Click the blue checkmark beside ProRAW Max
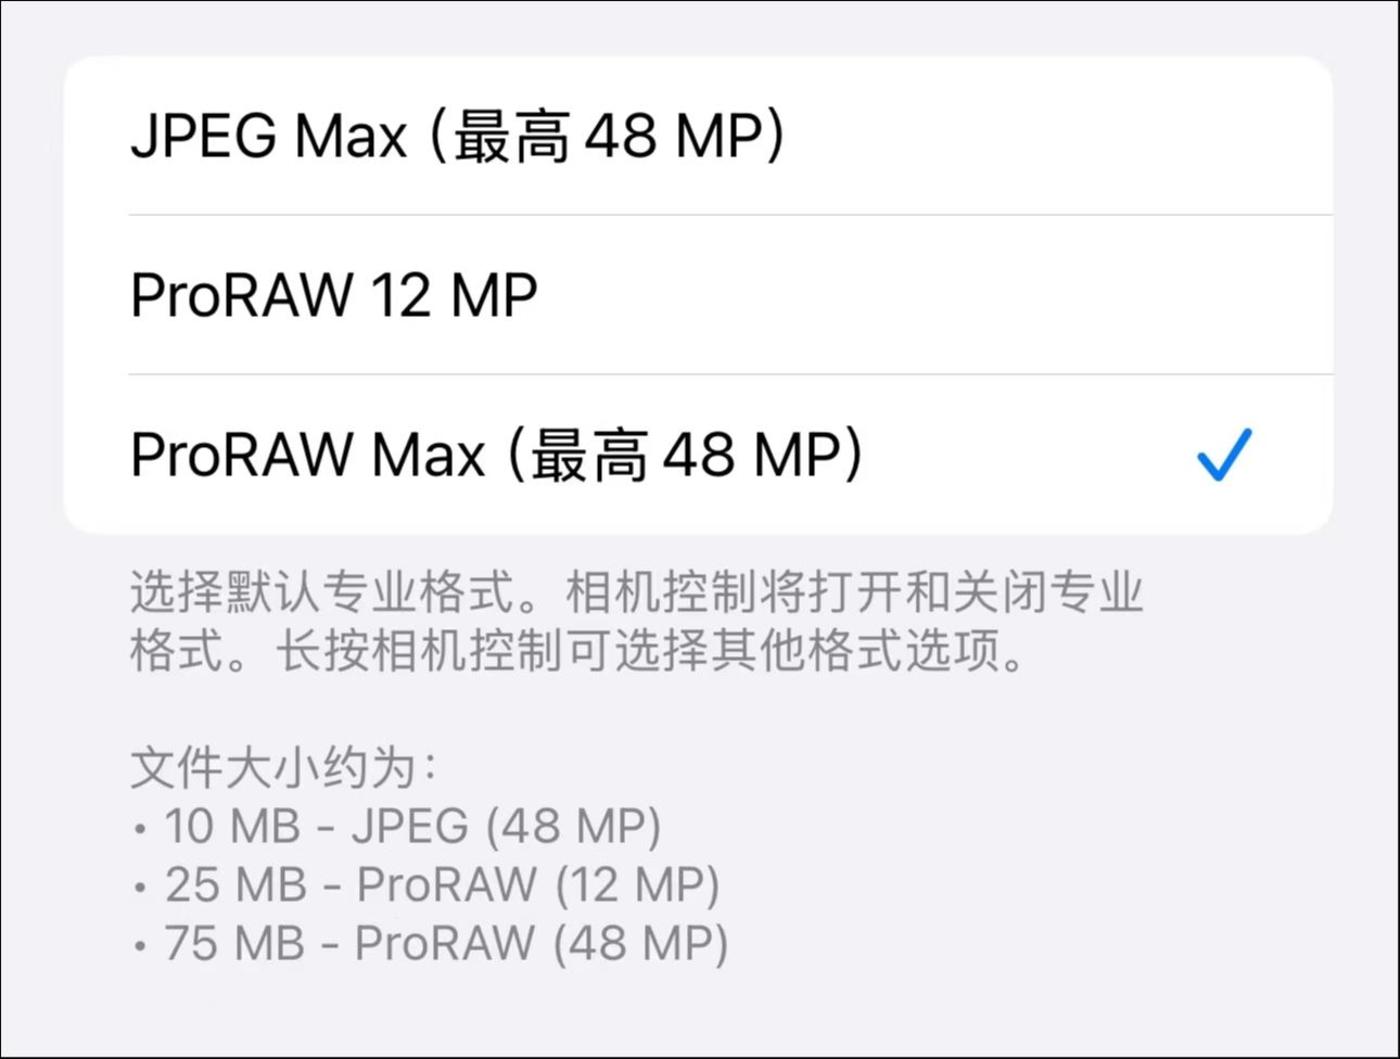Screen dimensions: 1400x1059 coord(1224,454)
